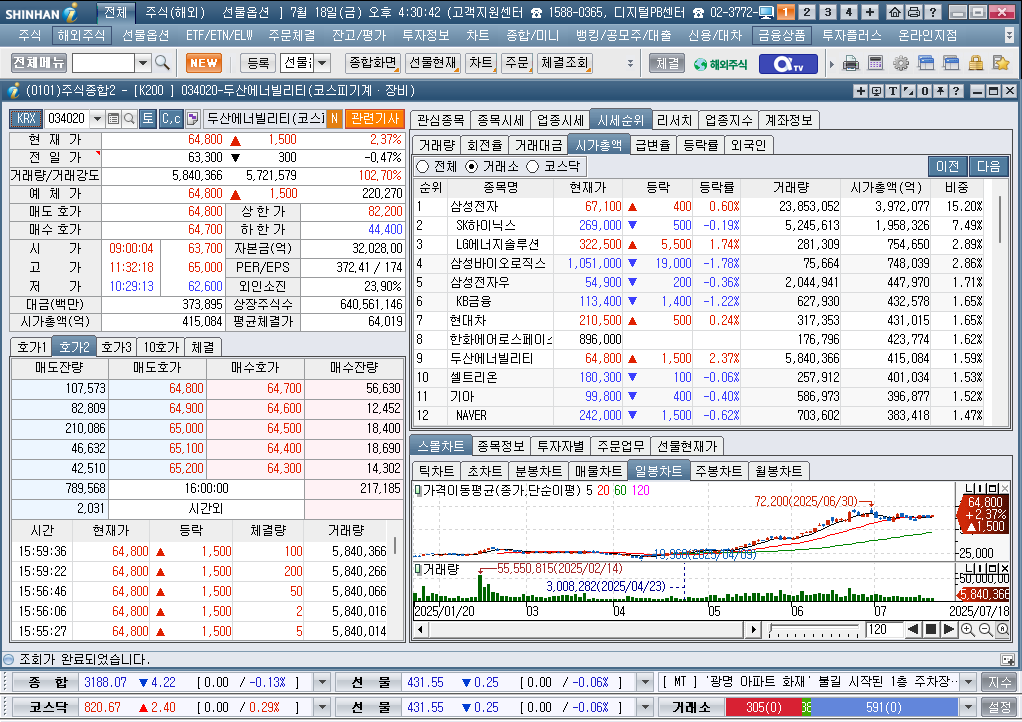Expand the menu bar overflow arrow on the right
This screenshot has width=1022, height=722.
click(x=1010, y=35)
